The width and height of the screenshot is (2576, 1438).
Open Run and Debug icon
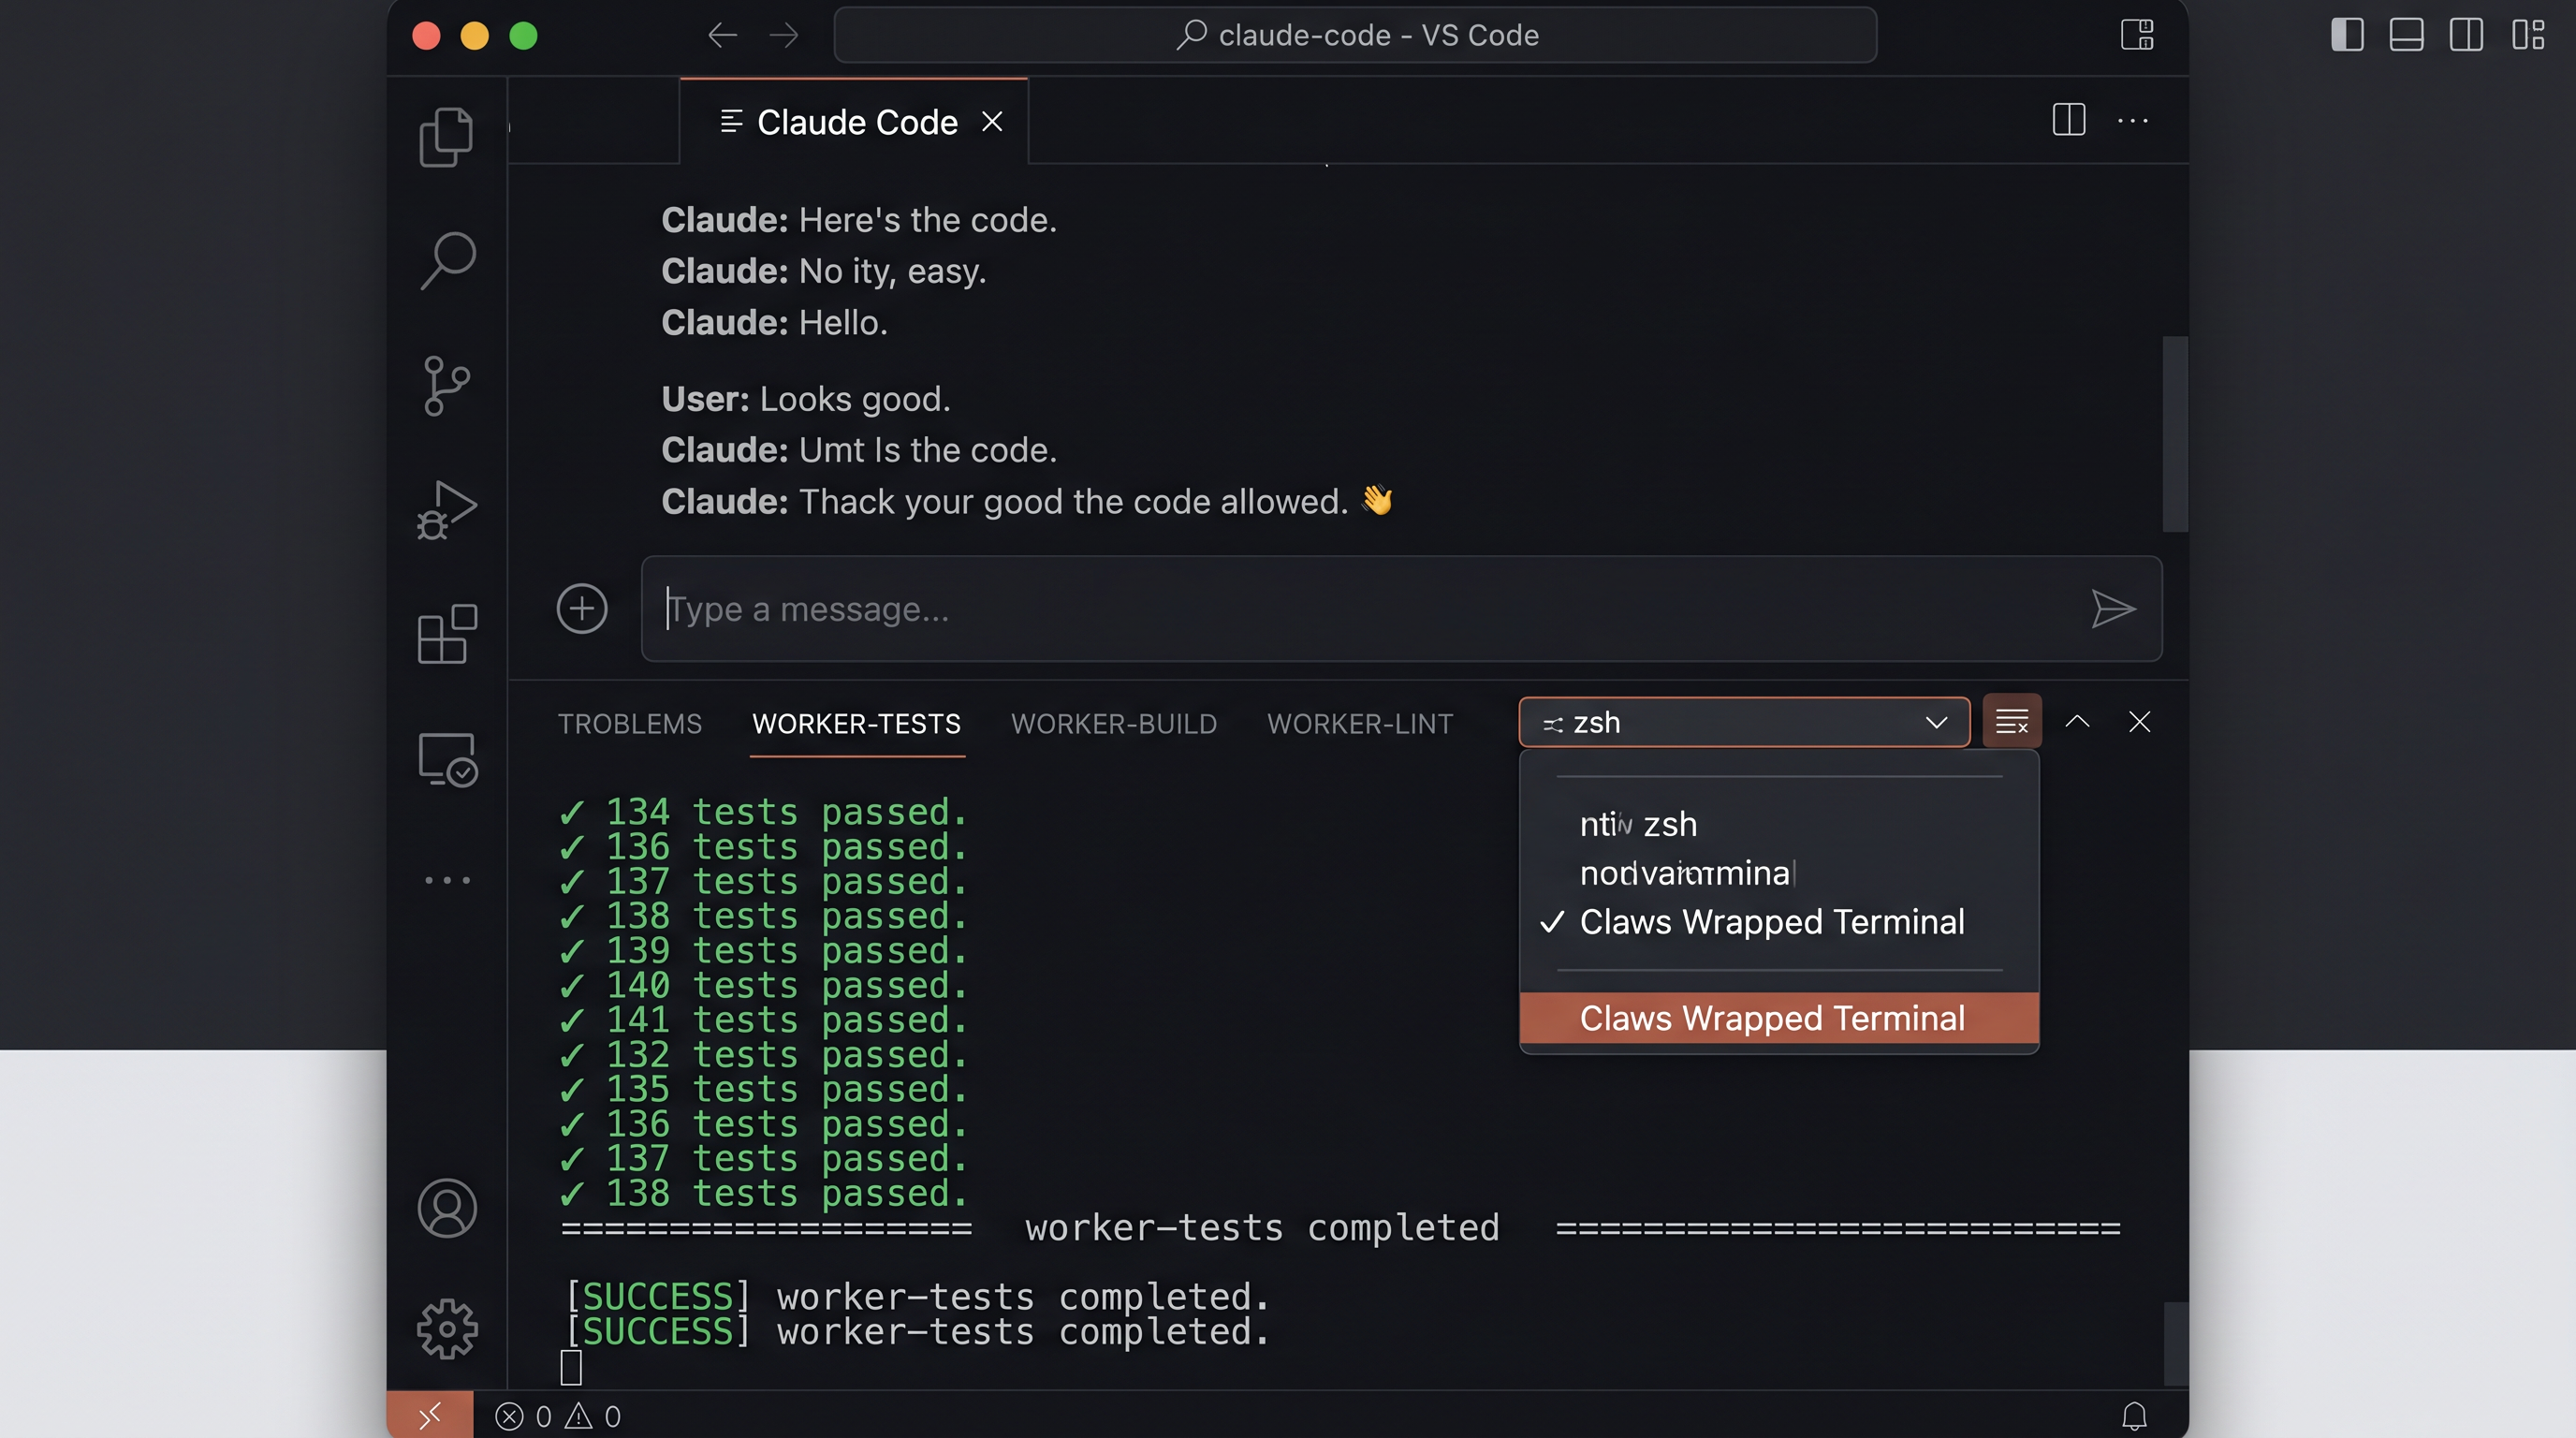coord(446,510)
